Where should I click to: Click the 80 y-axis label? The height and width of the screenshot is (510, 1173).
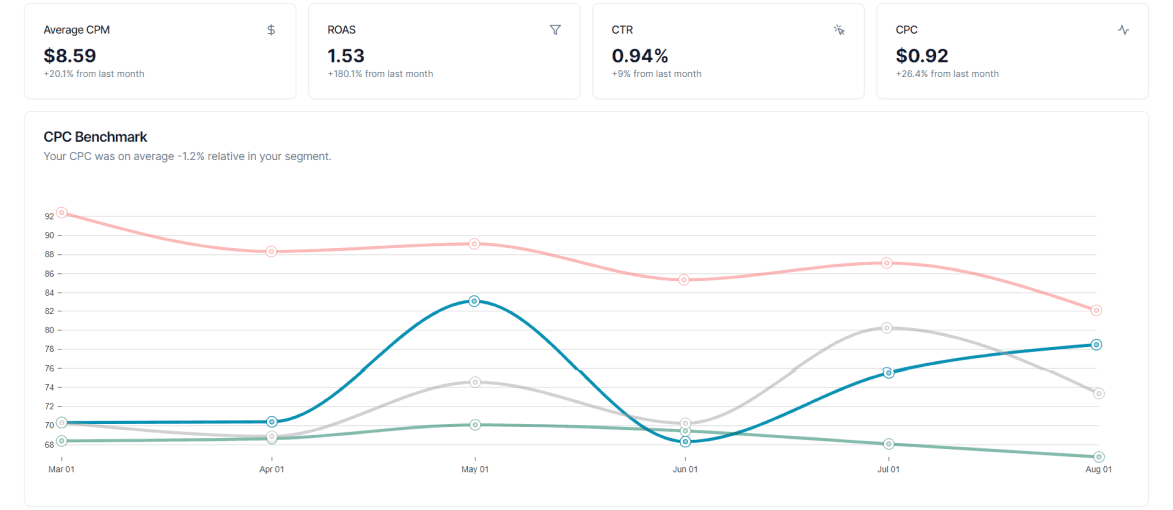click(49, 331)
